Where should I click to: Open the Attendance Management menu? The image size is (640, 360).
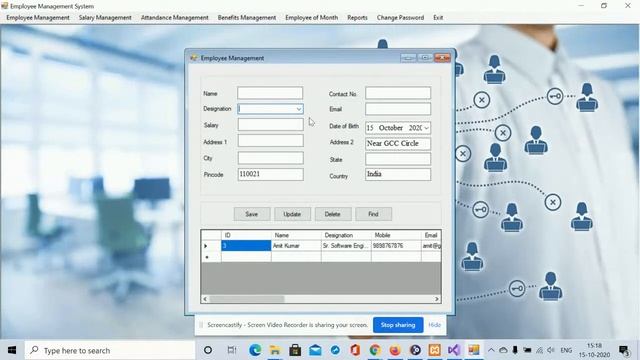(x=174, y=18)
